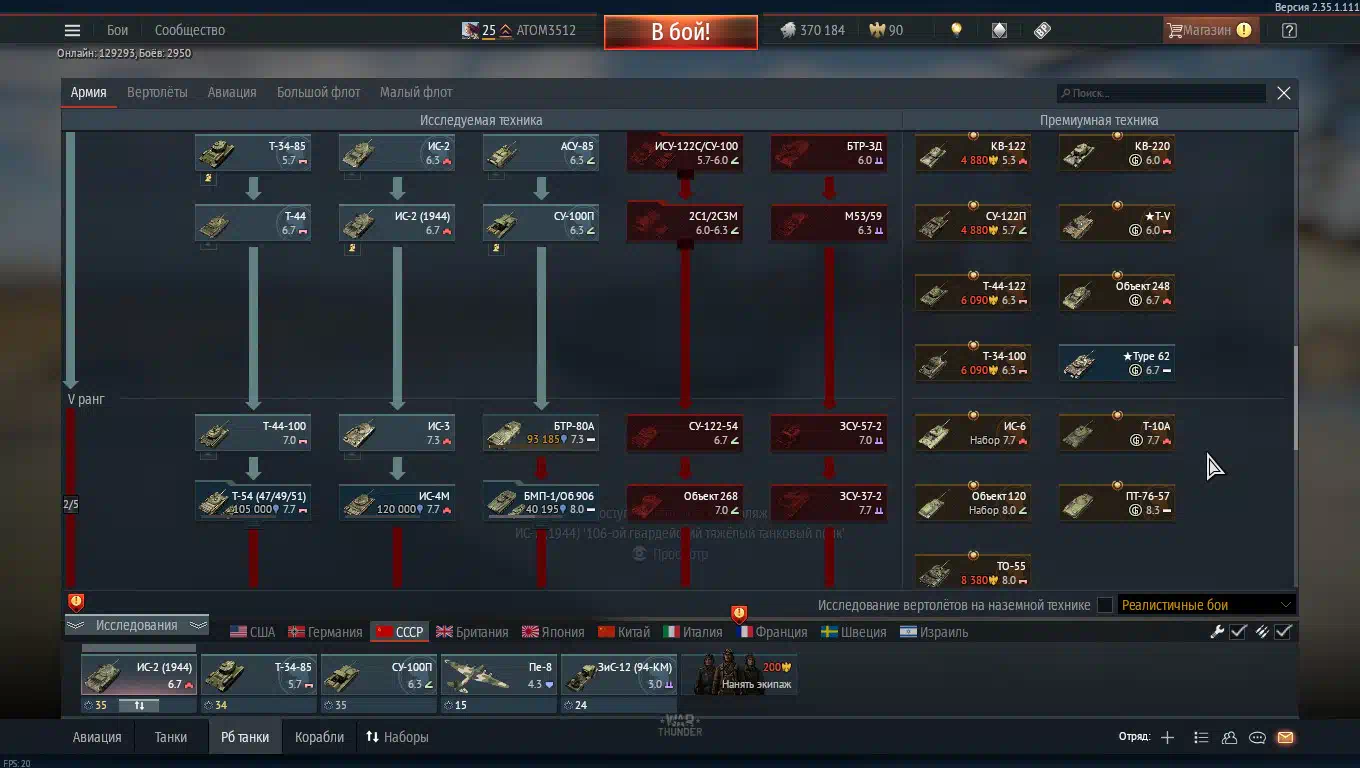
Task: Switch to the Вертолёты tab
Action: coord(157,92)
